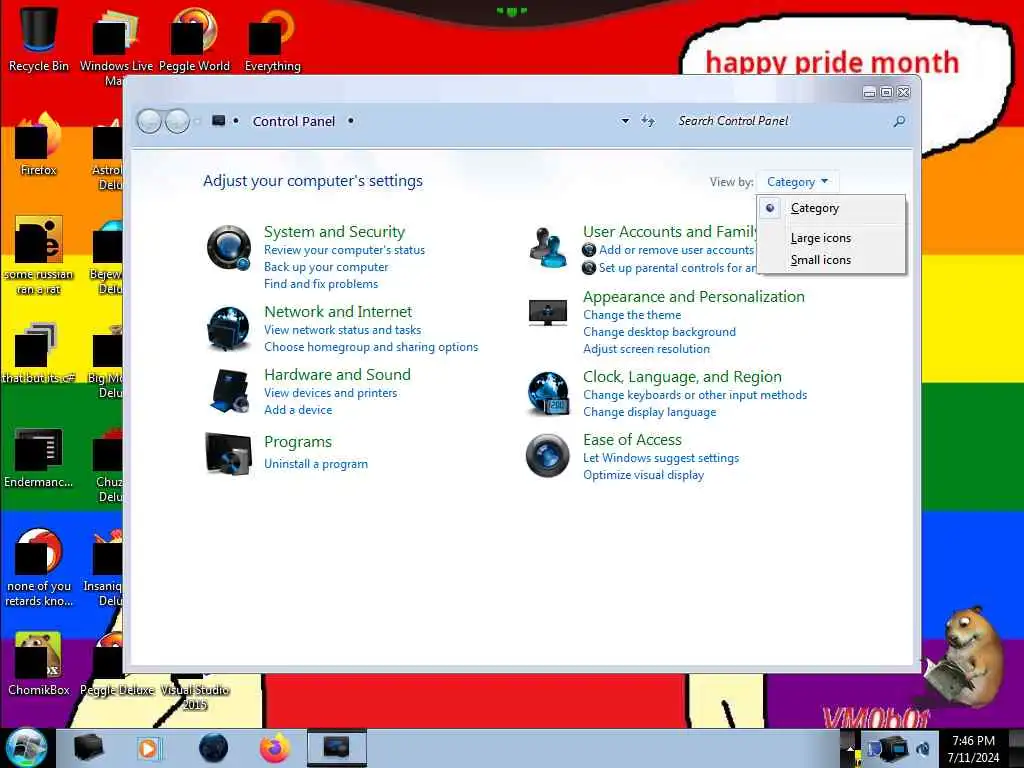Open the View by Category dropdown
This screenshot has height=768, width=1024.
coord(797,182)
